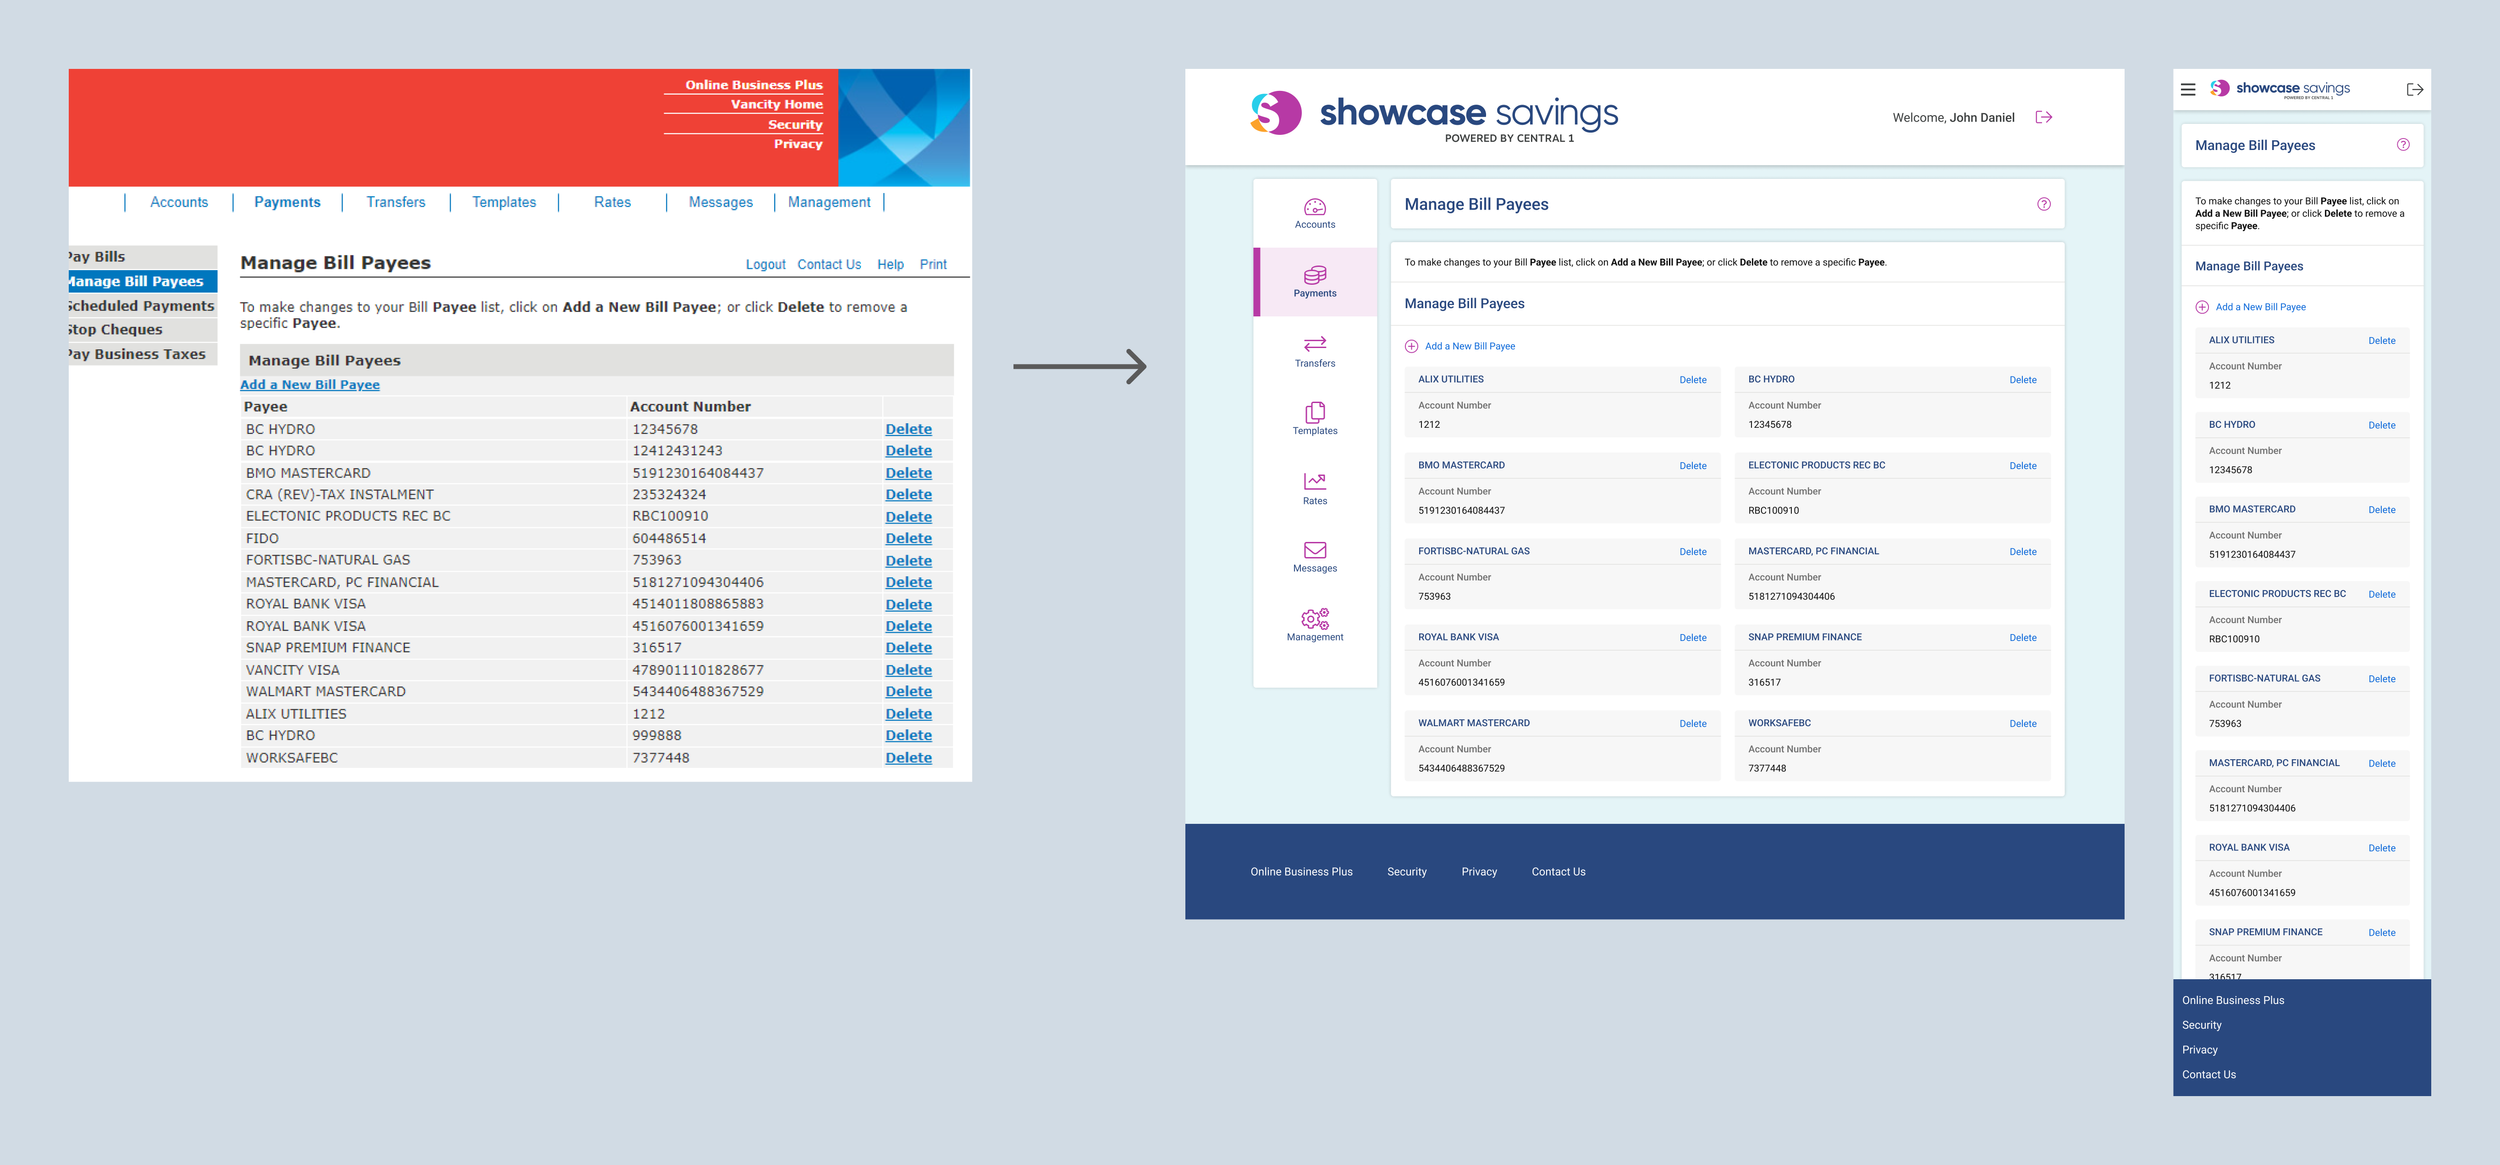Click account number 5434406488367529 in legacy table
This screenshot has width=2500, height=1165.
[x=698, y=692]
